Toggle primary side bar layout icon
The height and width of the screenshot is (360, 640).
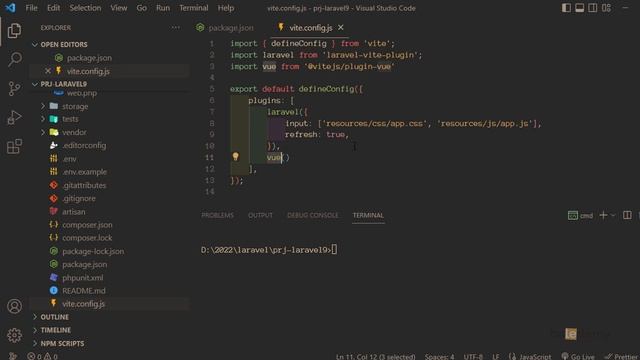point(566,8)
